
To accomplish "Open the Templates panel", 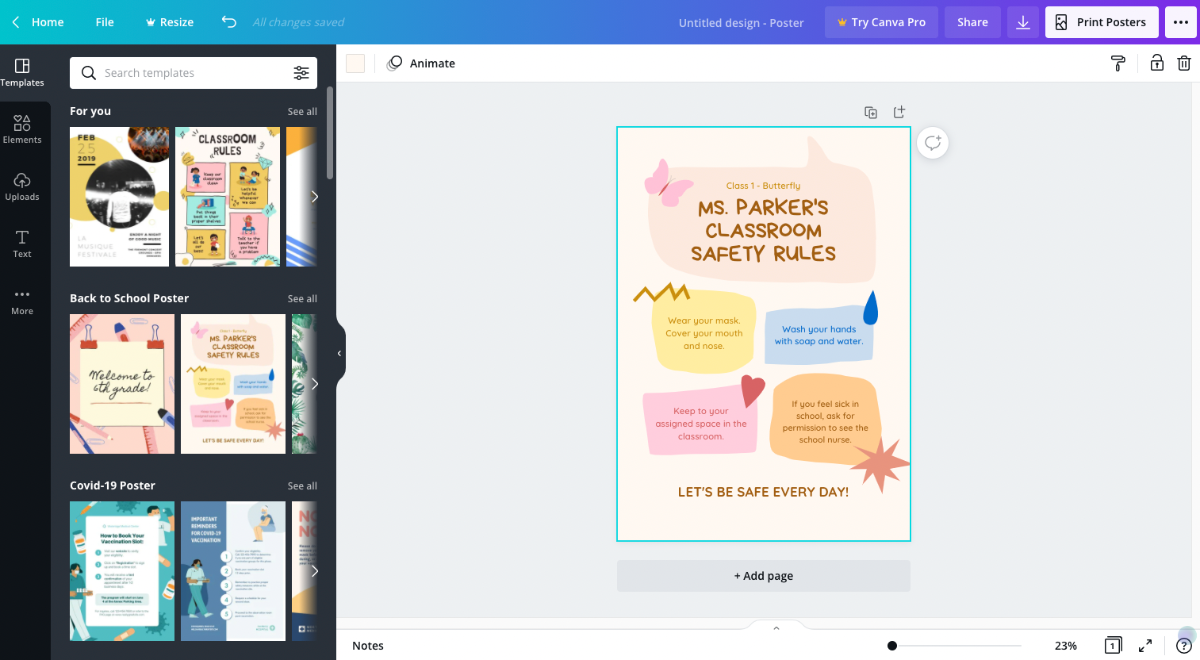I will pyautogui.click(x=22, y=70).
